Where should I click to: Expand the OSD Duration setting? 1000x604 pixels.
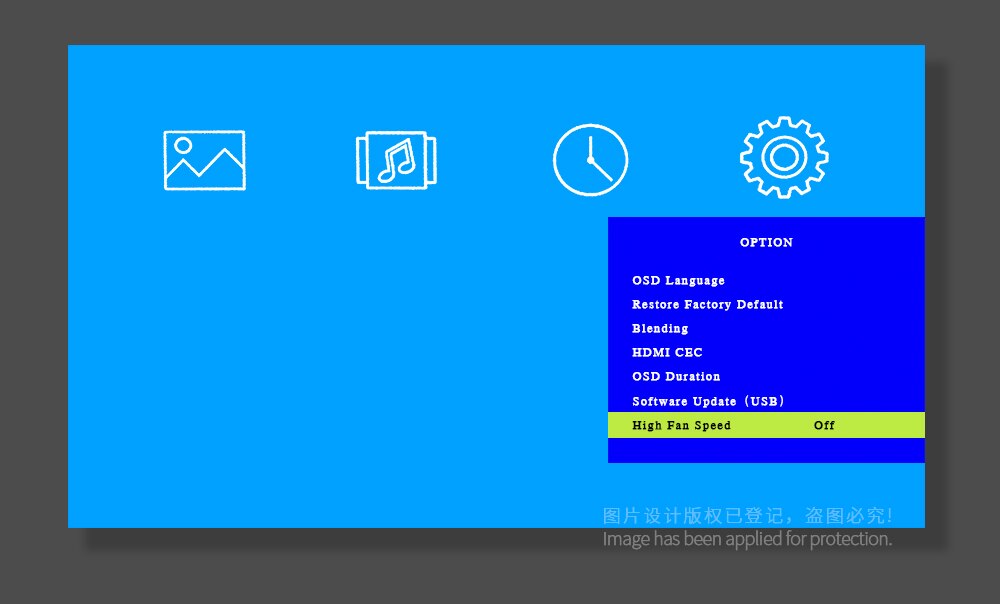tap(676, 377)
